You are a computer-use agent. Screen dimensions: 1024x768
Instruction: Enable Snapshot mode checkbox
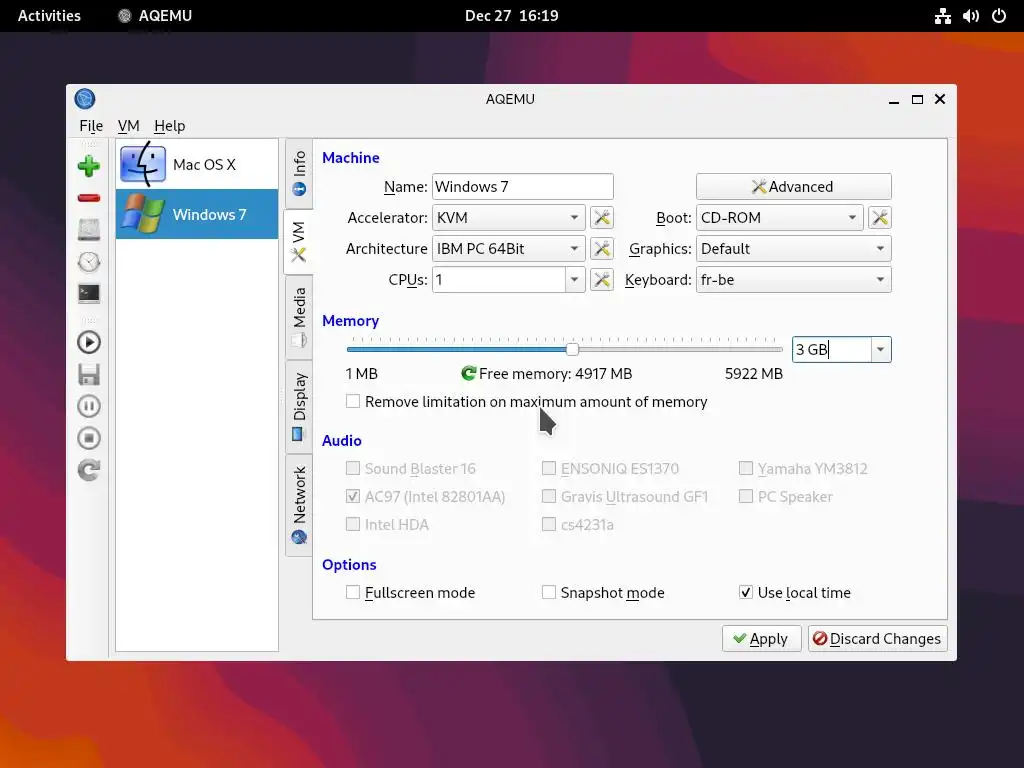[x=549, y=592]
